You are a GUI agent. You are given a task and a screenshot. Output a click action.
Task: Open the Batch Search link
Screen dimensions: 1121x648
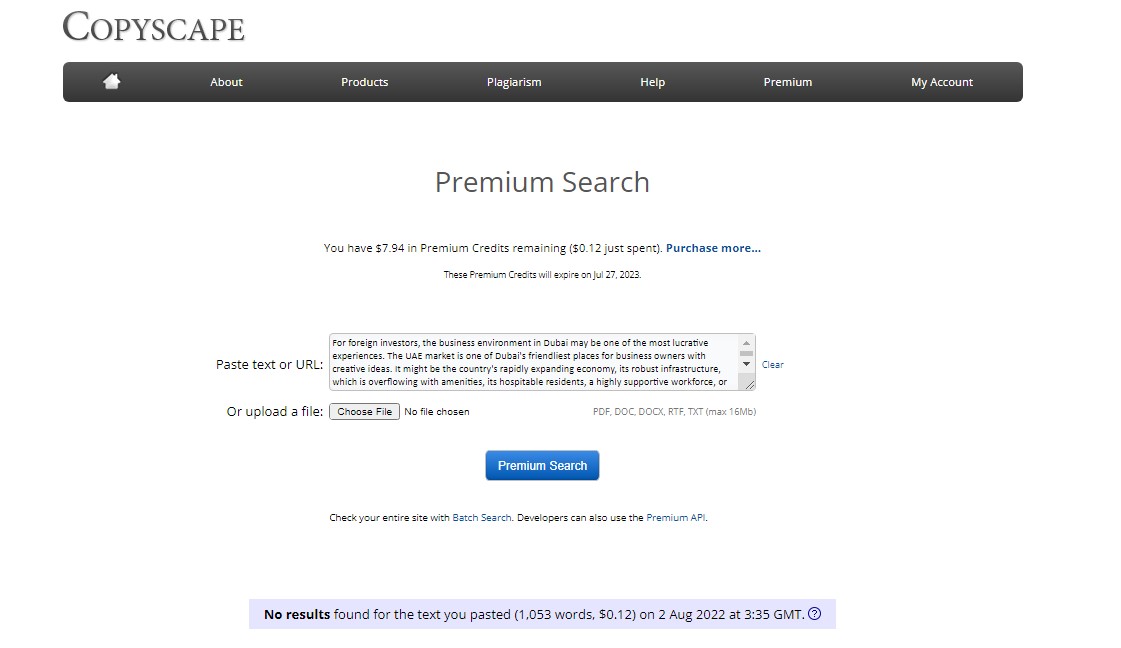click(481, 517)
